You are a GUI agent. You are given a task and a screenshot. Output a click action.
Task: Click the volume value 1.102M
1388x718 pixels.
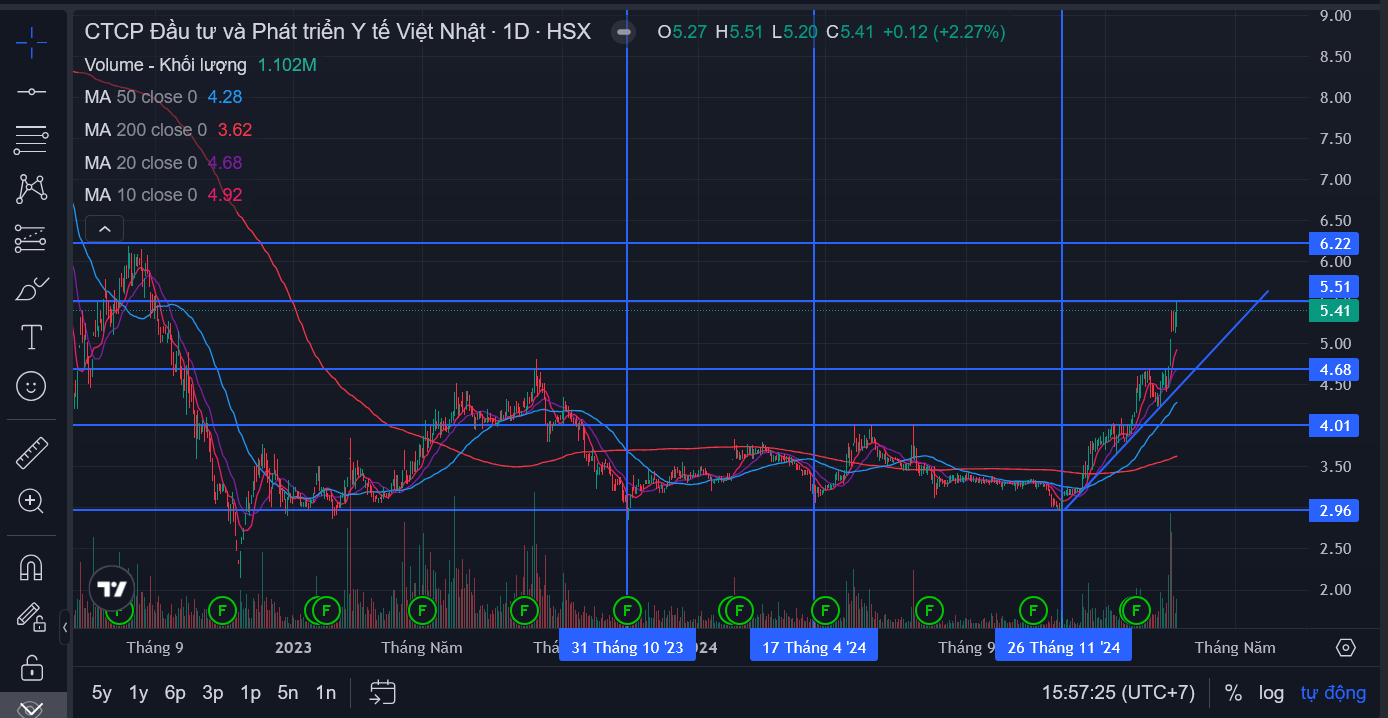tap(287, 65)
